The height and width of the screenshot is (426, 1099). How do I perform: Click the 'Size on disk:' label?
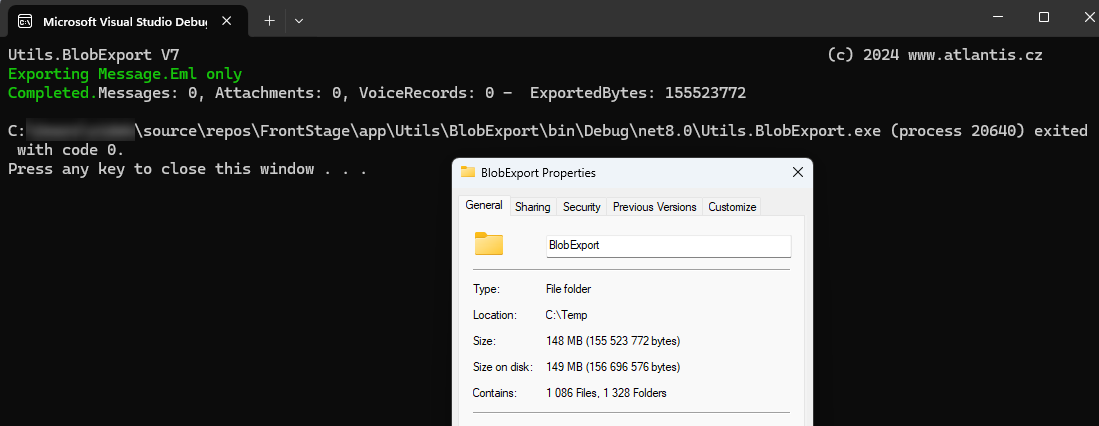(x=503, y=367)
